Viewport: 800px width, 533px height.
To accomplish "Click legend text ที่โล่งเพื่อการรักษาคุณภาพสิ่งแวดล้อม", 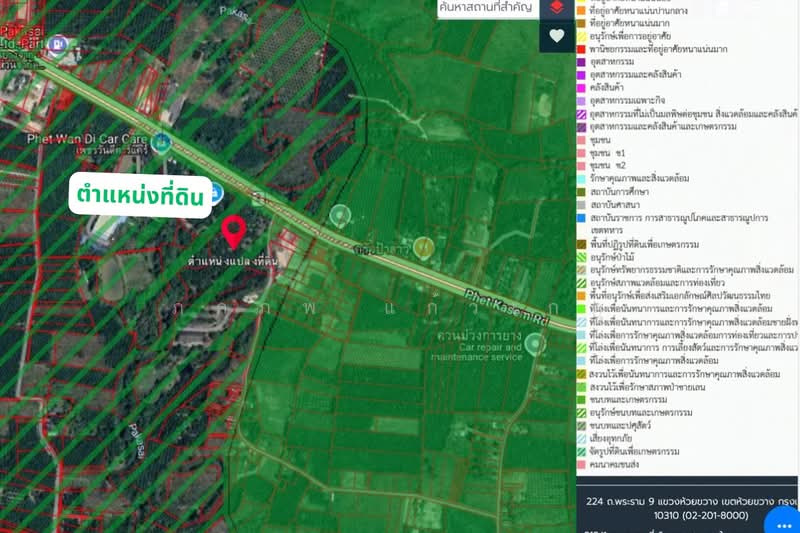I will (x=654, y=361).
